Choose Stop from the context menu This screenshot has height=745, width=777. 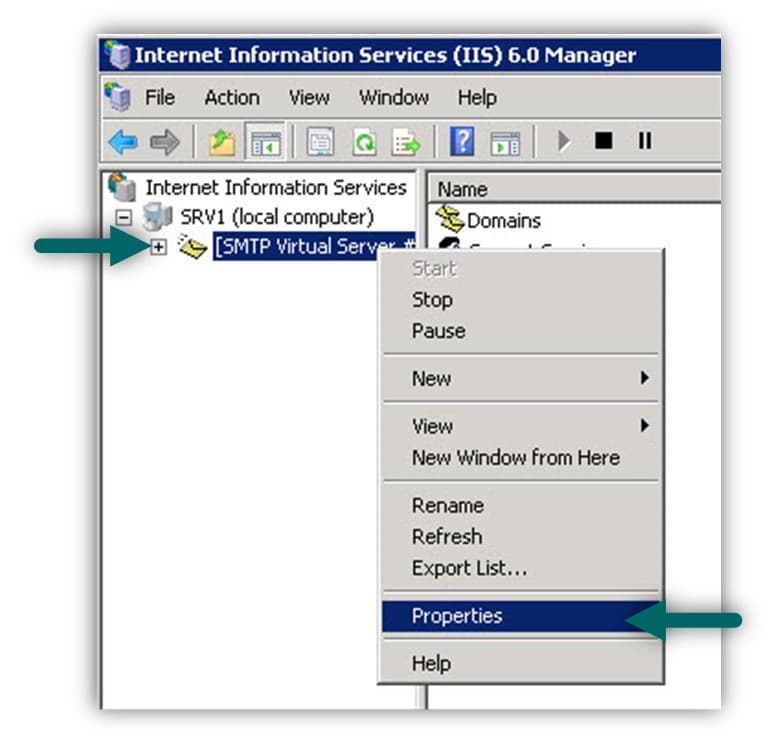[x=520, y=300]
